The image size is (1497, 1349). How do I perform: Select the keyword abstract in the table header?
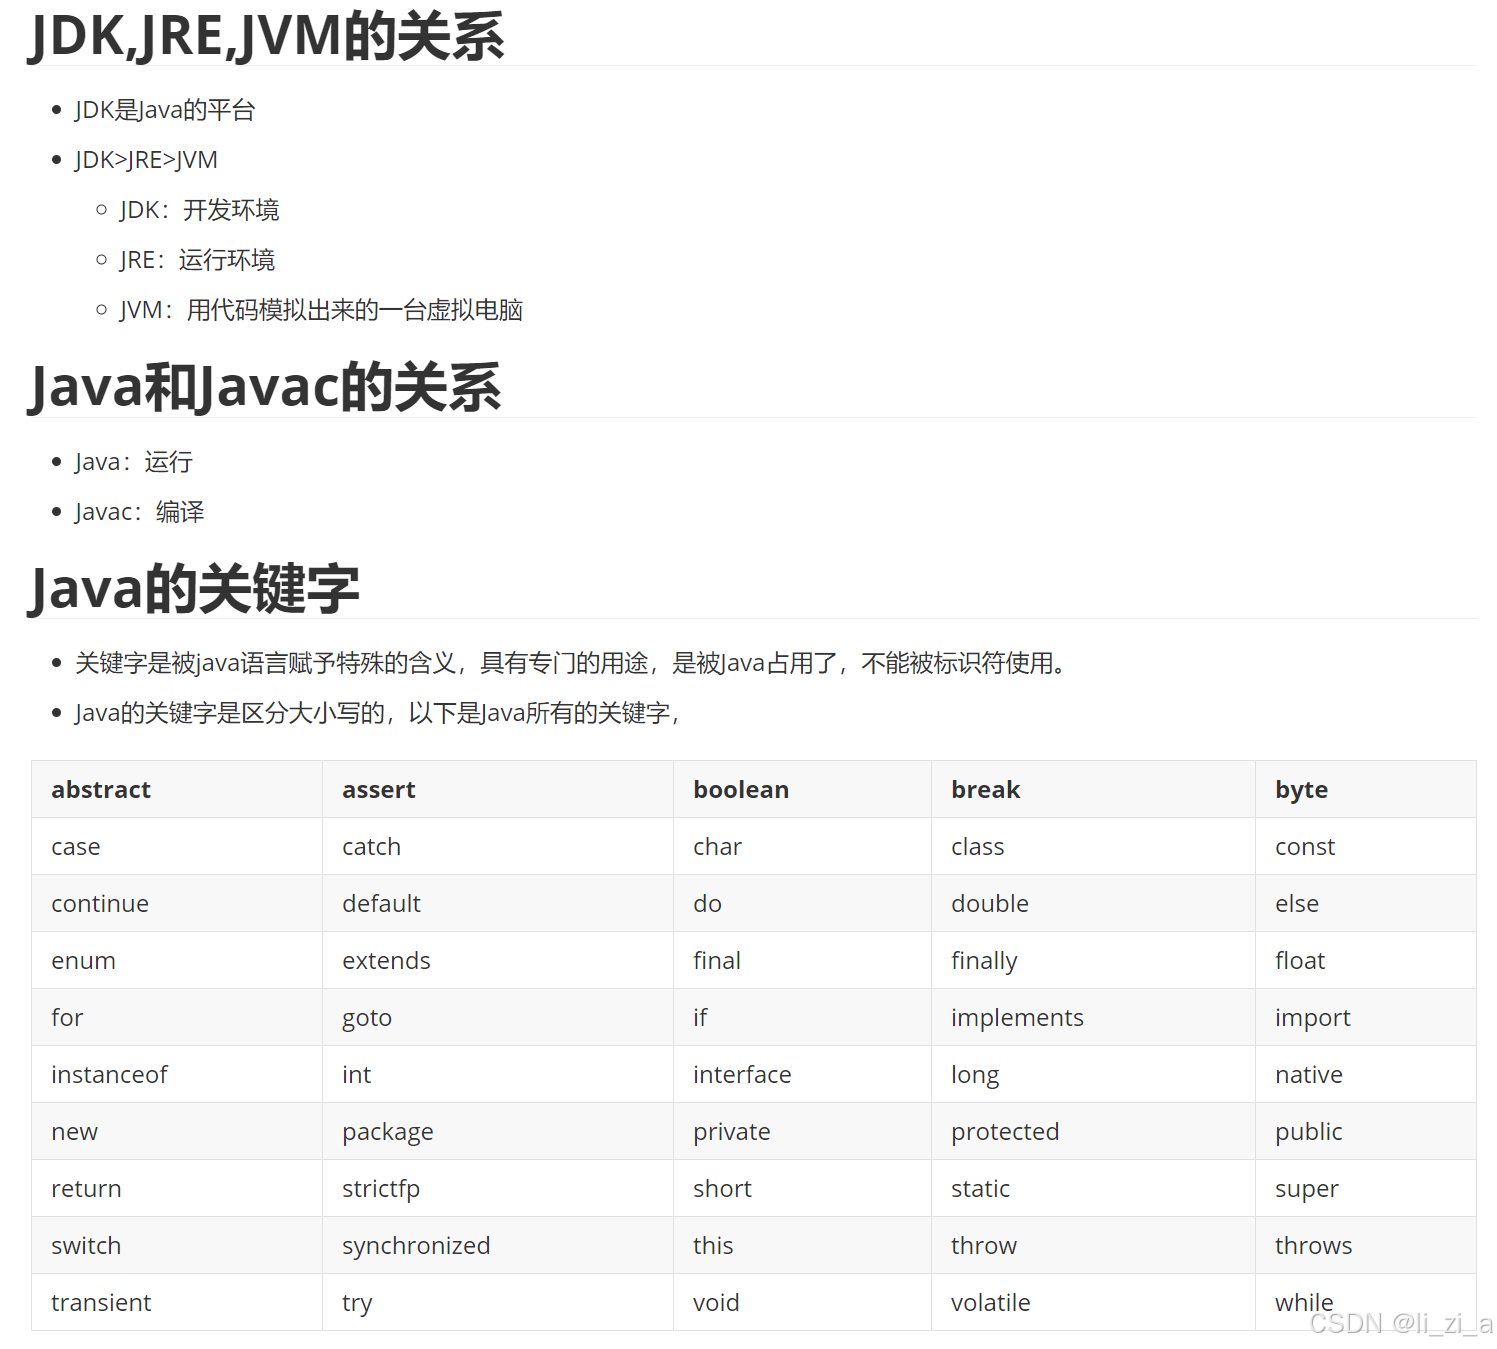100,789
